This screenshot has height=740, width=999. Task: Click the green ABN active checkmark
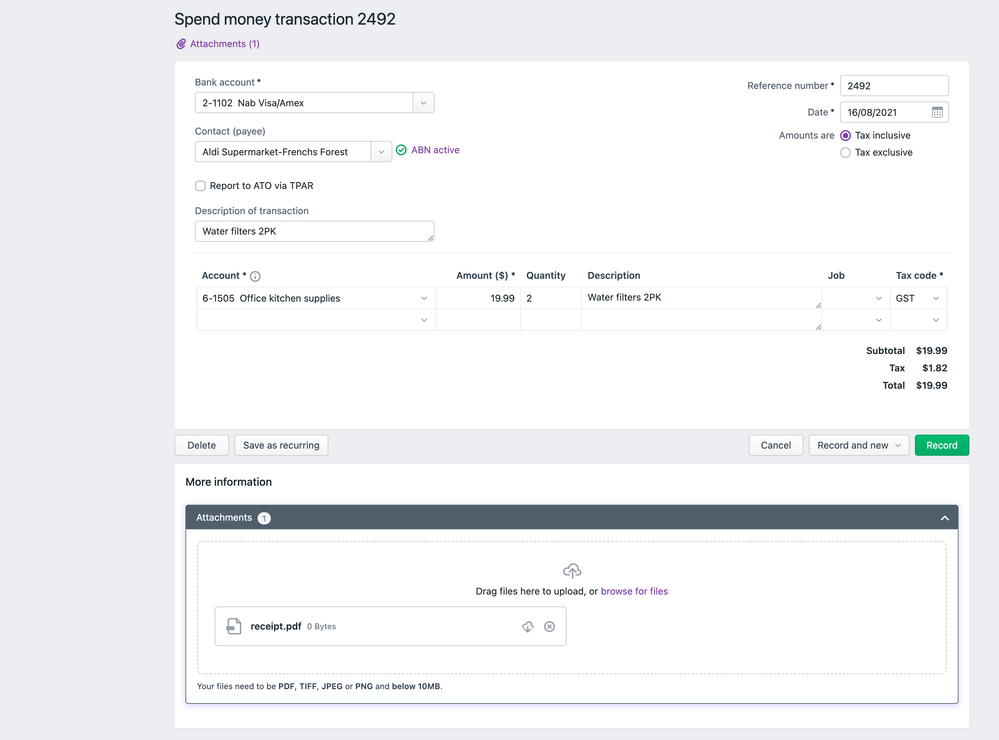click(x=401, y=150)
